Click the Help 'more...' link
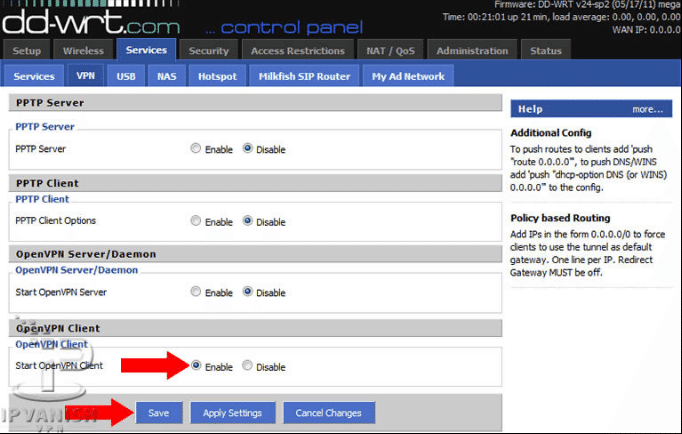 pos(647,109)
